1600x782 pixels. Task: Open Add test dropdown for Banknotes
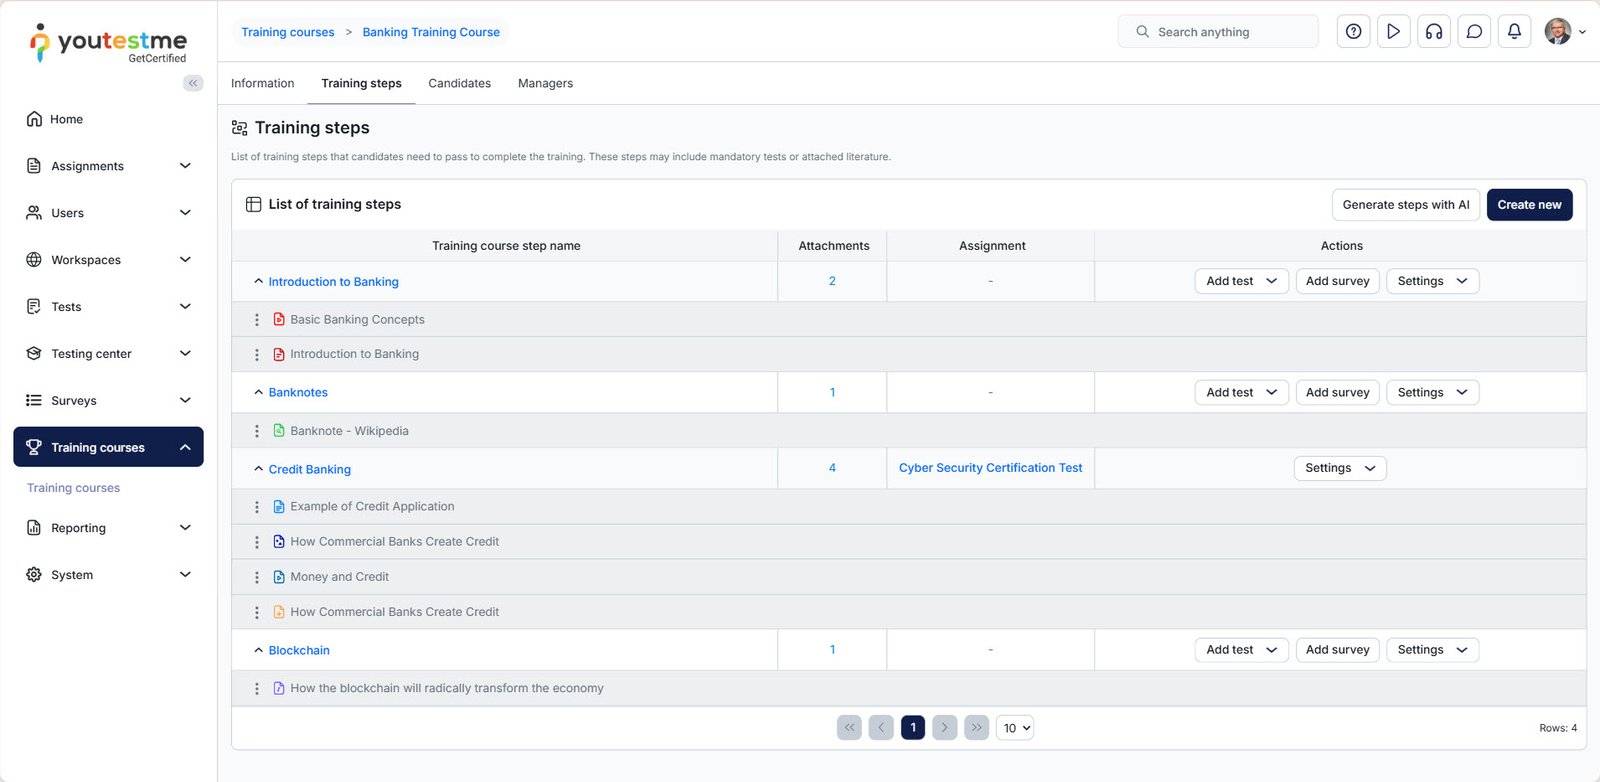[1241, 393]
